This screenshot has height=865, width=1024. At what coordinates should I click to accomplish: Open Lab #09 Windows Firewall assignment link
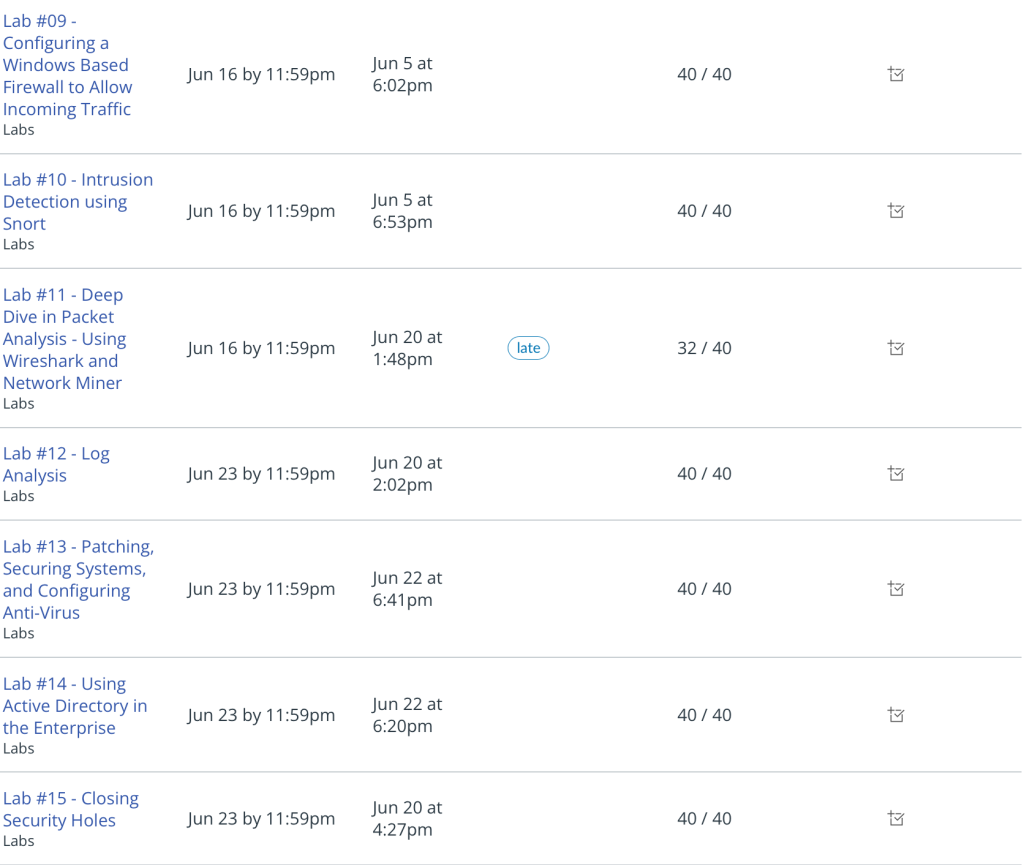coord(67,65)
